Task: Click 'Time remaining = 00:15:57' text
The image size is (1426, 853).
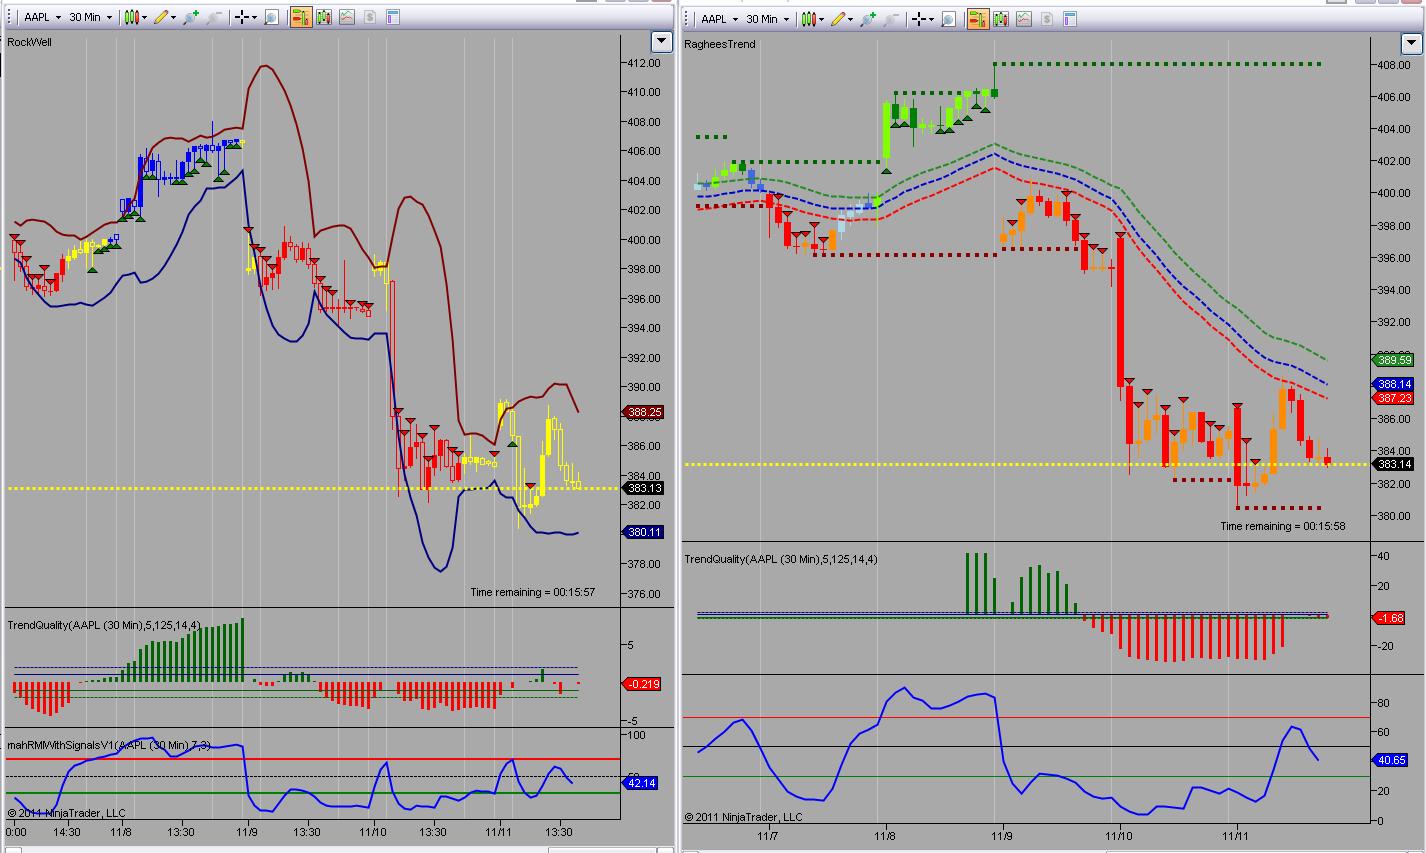Action: tap(533, 592)
